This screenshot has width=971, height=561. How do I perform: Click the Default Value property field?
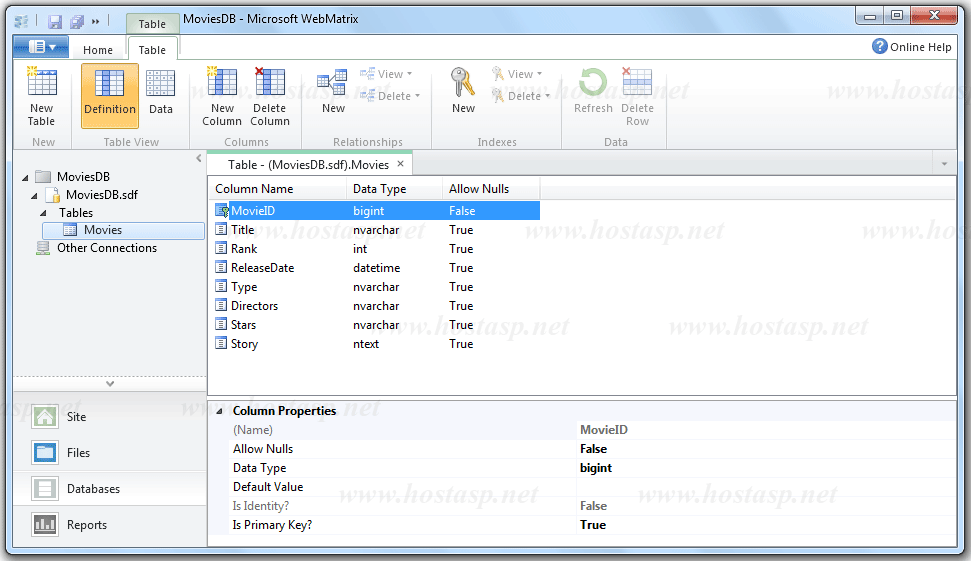(767, 487)
